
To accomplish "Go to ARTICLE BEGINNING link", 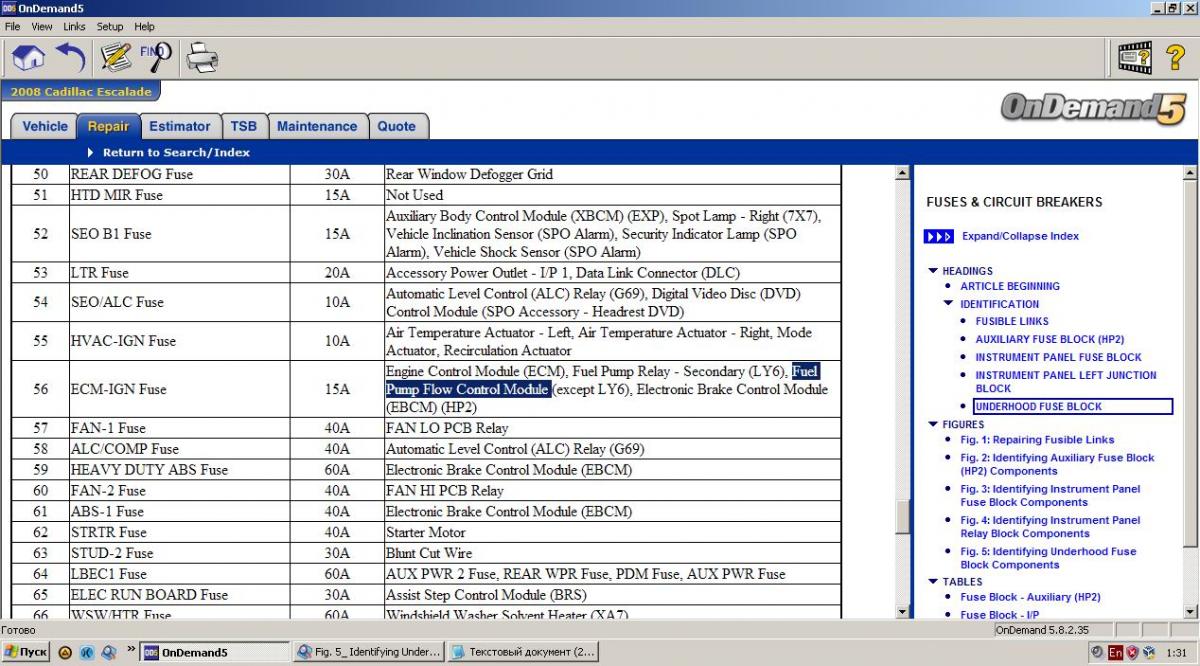I will 1010,286.
